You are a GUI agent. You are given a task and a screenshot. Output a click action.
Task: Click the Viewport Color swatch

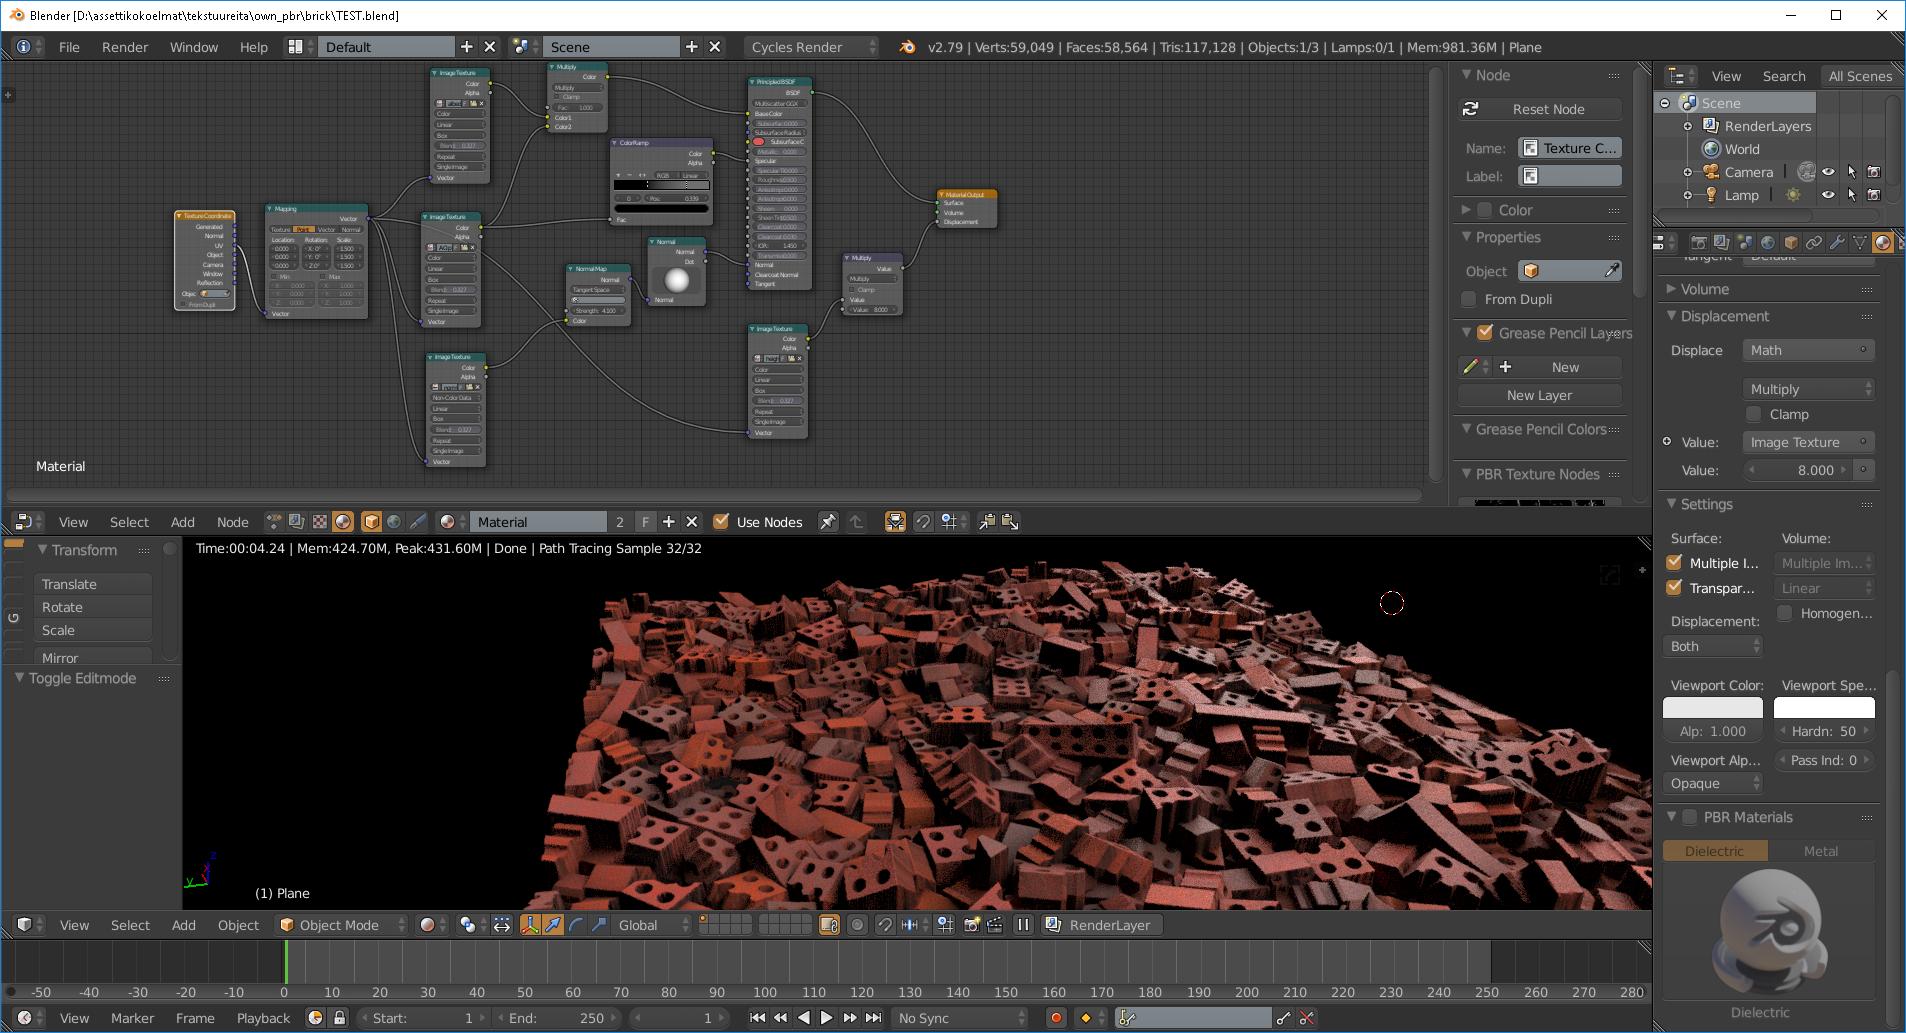[1713, 708]
